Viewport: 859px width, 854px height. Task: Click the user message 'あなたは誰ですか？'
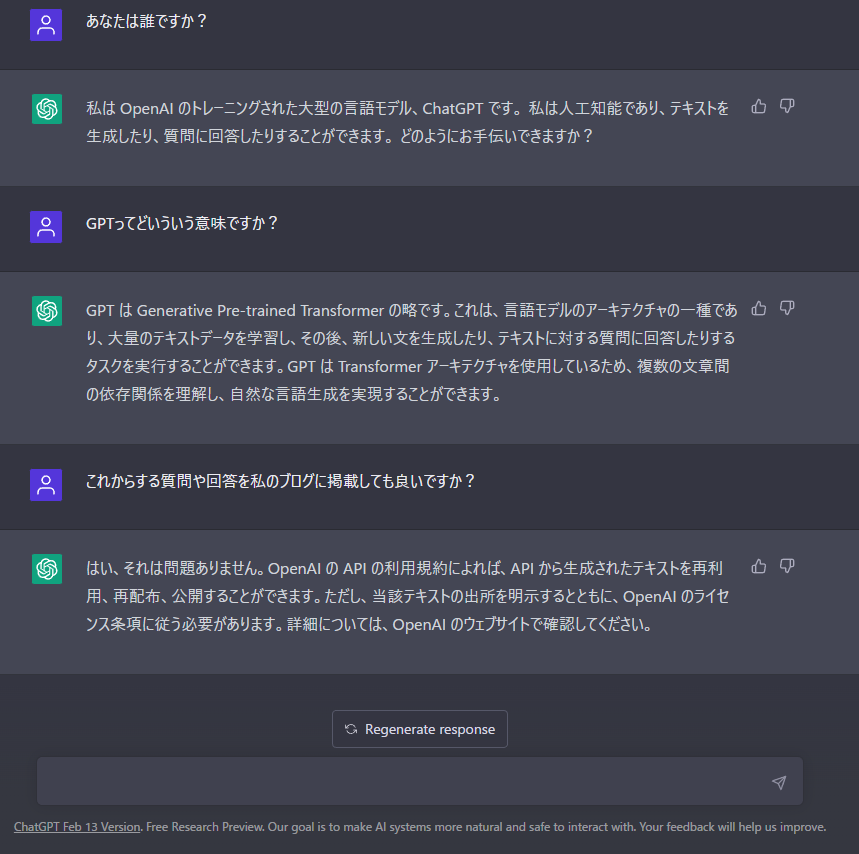click(x=147, y=21)
